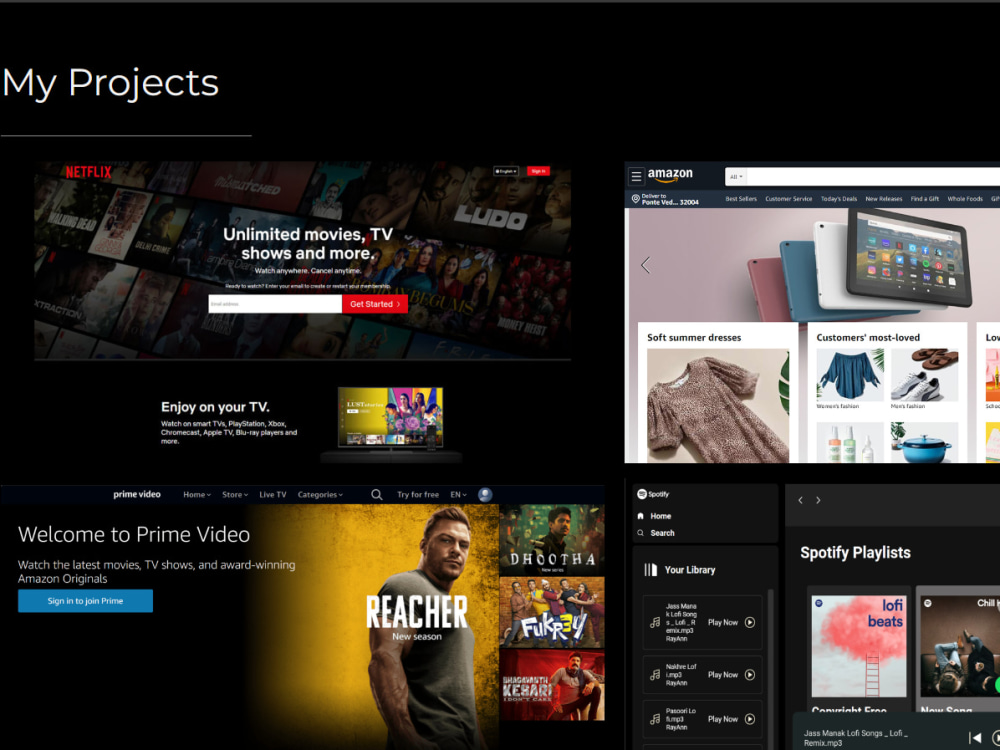Click music note icon beside Nakhre Lofi
1000x750 pixels.
[655, 675]
